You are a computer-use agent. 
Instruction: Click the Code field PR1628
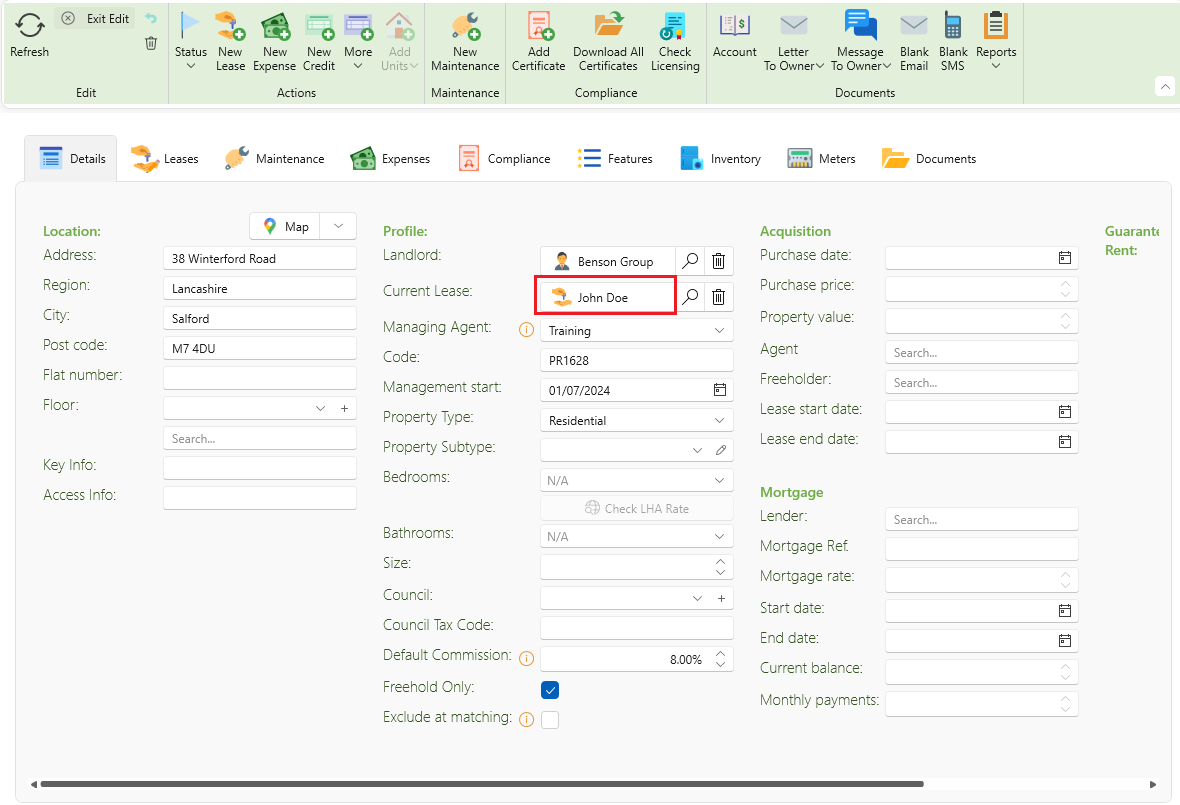tap(637, 360)
